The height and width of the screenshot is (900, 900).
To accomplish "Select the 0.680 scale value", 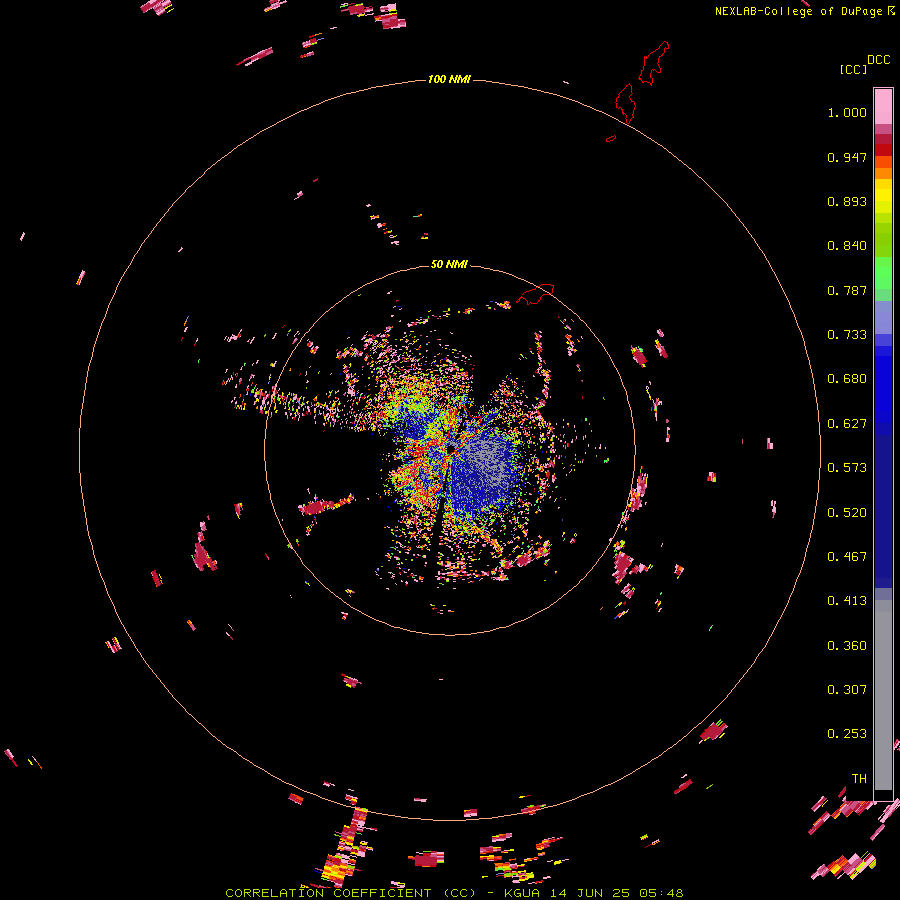I will click(x=847, y=379).
